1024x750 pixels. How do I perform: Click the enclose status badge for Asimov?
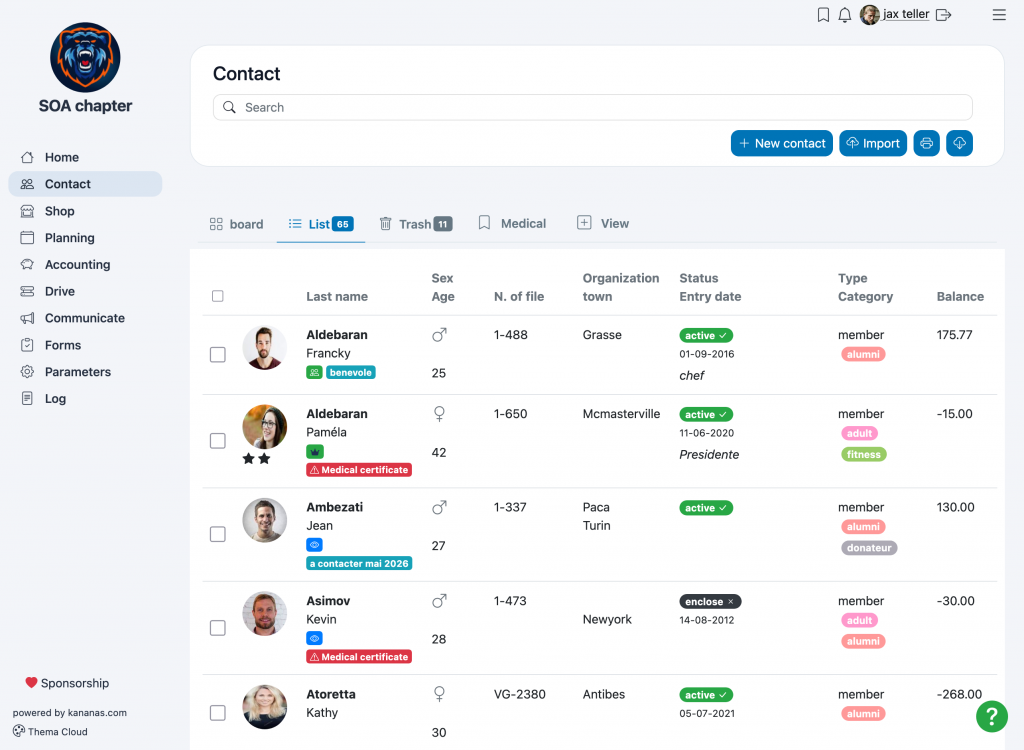point(710,601)
